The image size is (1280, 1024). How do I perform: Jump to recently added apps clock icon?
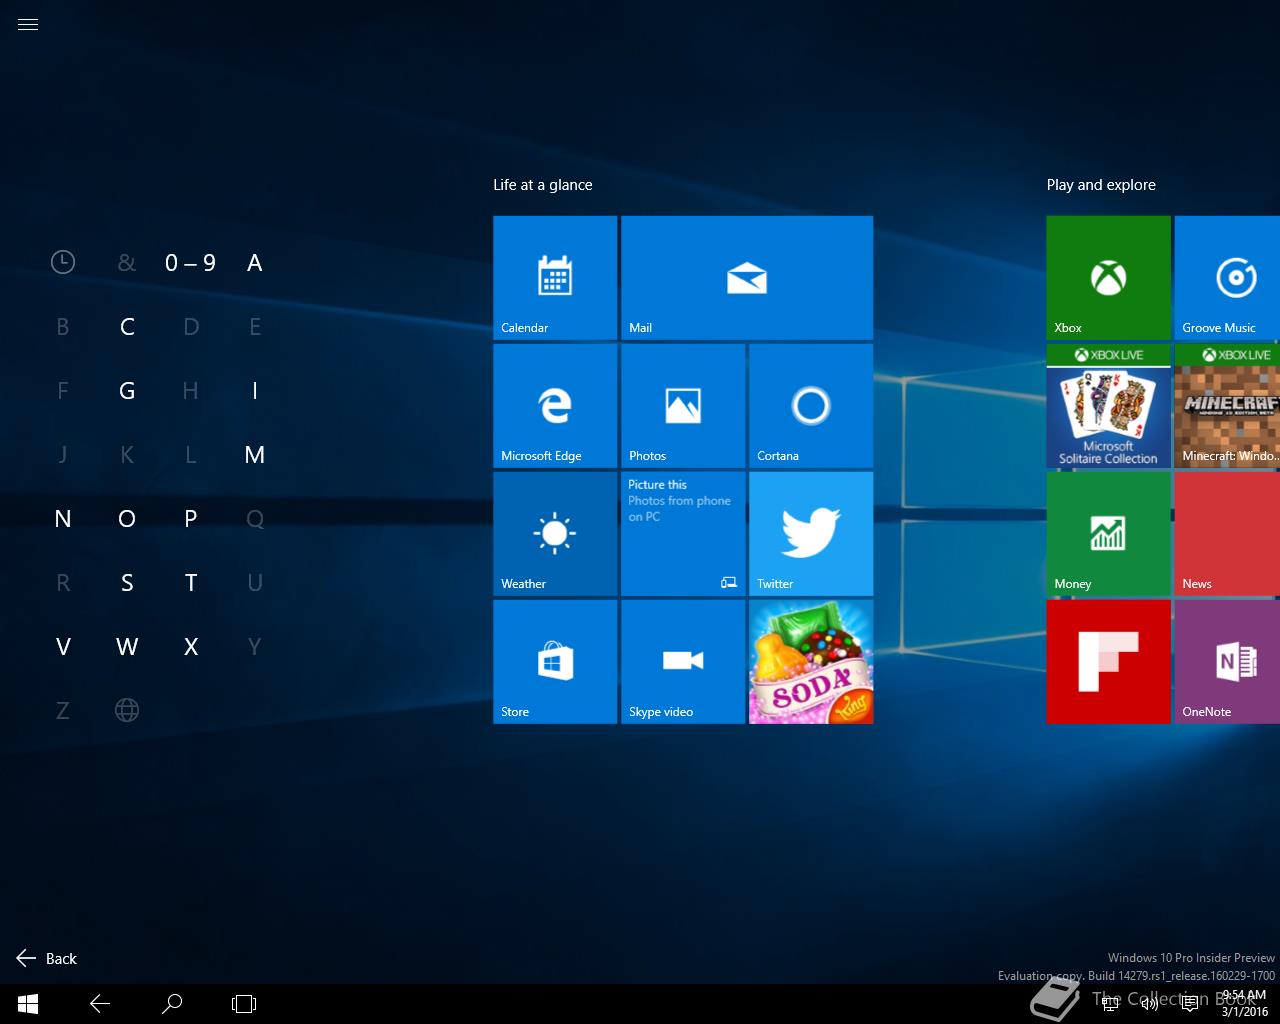point(63,262)
